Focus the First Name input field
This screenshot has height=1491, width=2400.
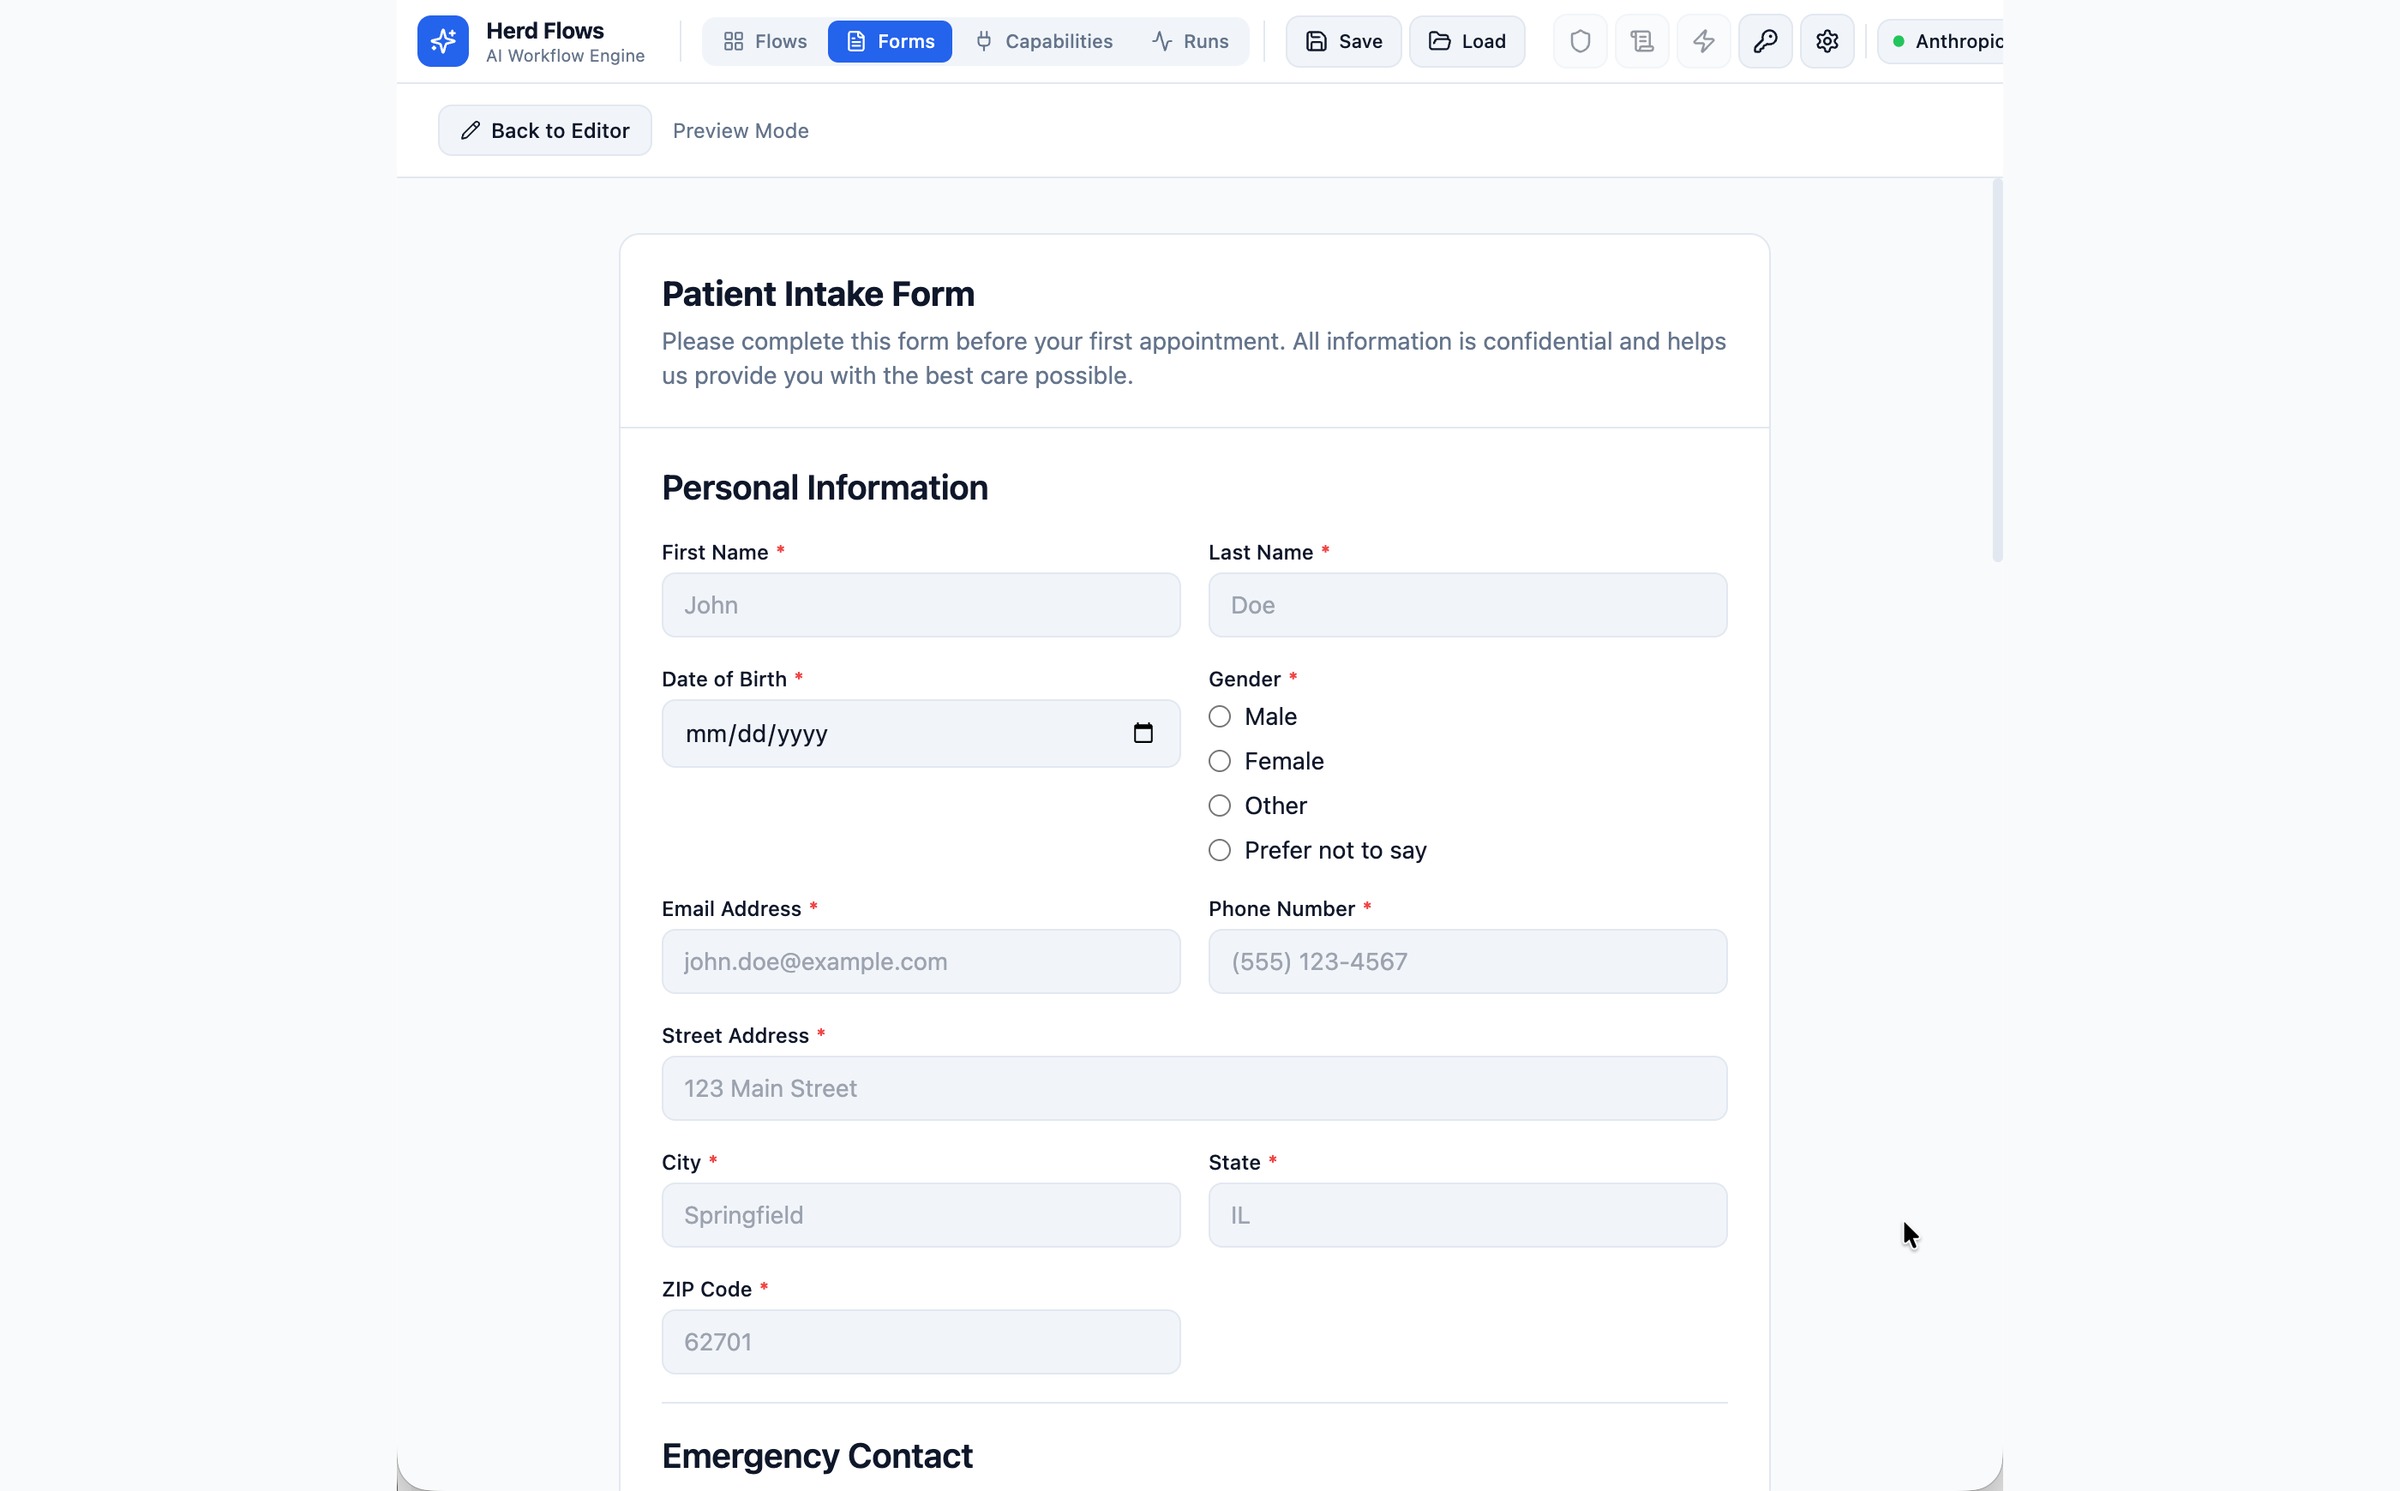click(921, 605)
